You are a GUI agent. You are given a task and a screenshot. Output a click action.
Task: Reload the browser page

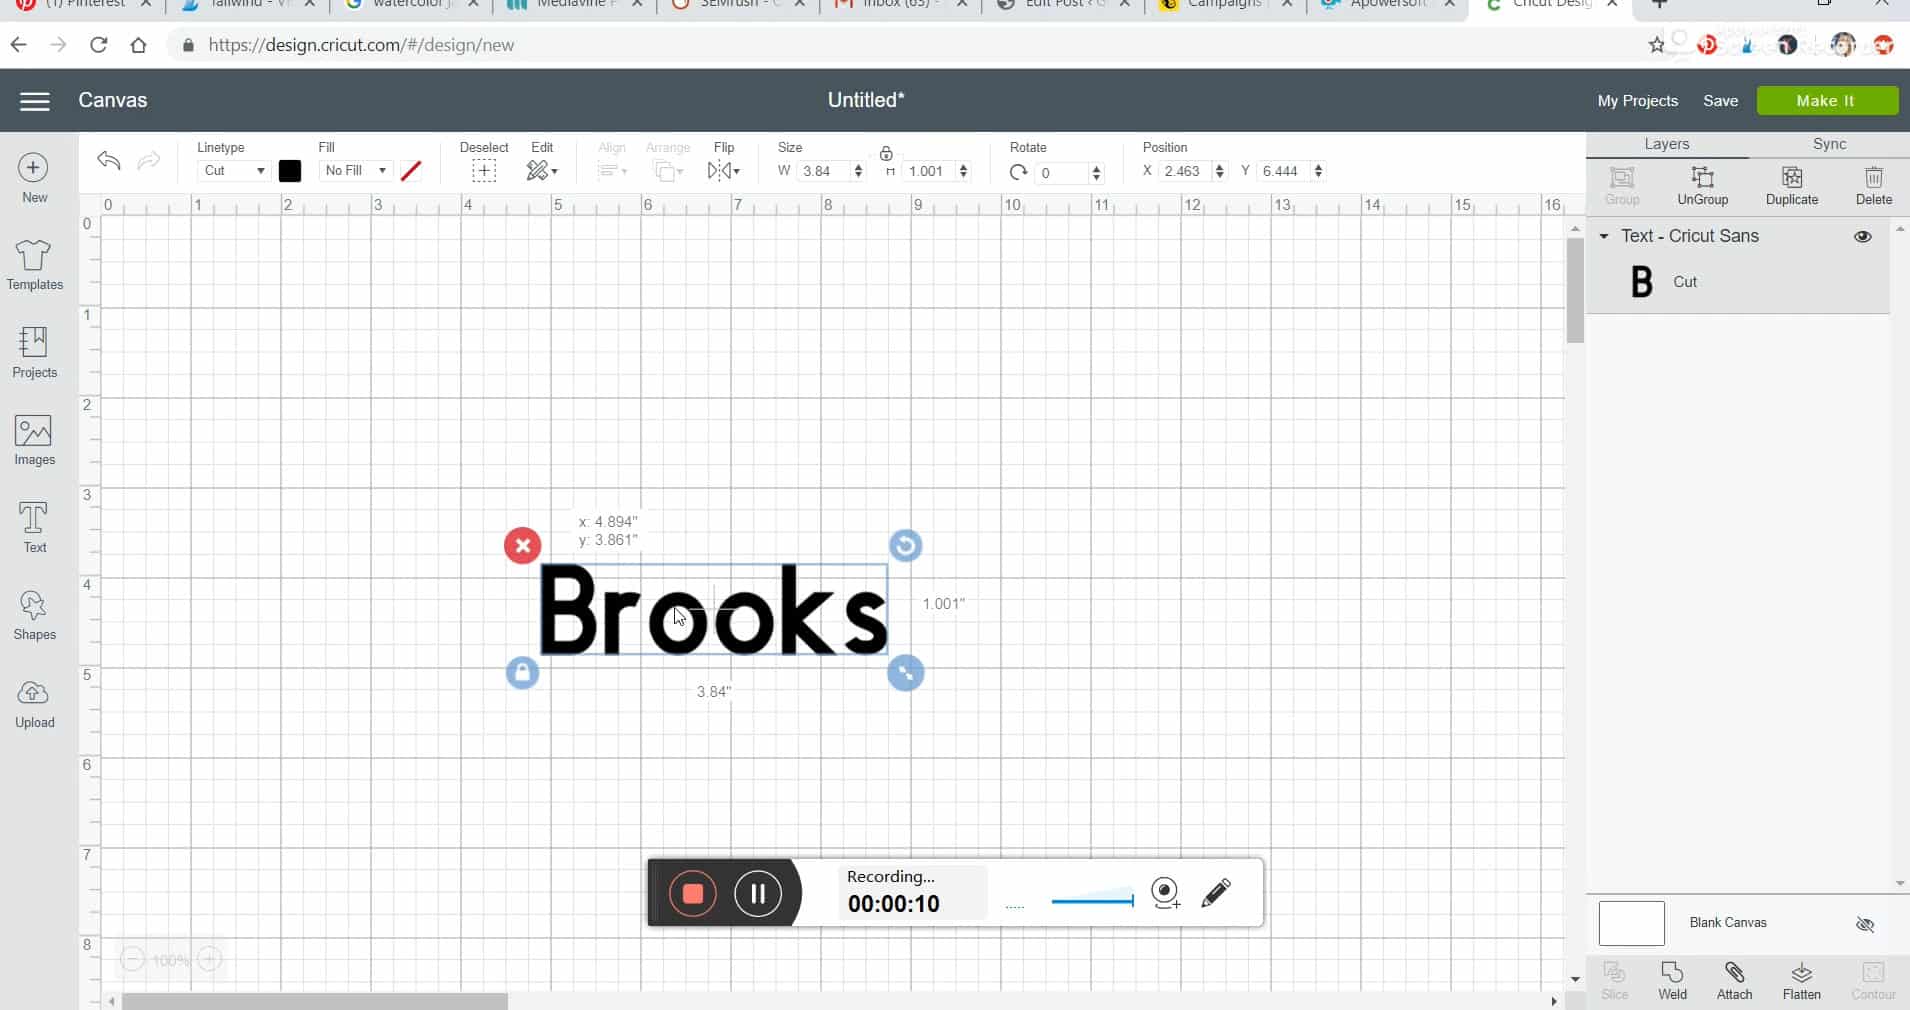pos(98,45)
